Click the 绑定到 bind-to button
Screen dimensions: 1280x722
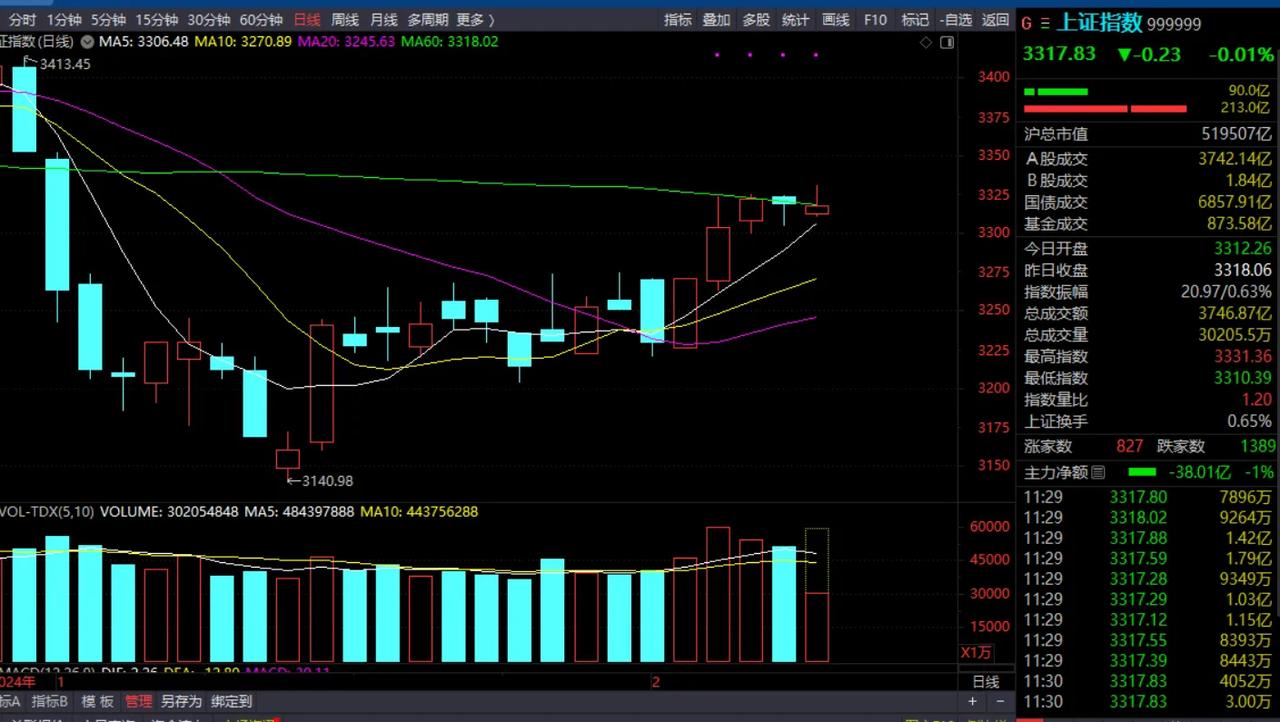pos(231,701)
